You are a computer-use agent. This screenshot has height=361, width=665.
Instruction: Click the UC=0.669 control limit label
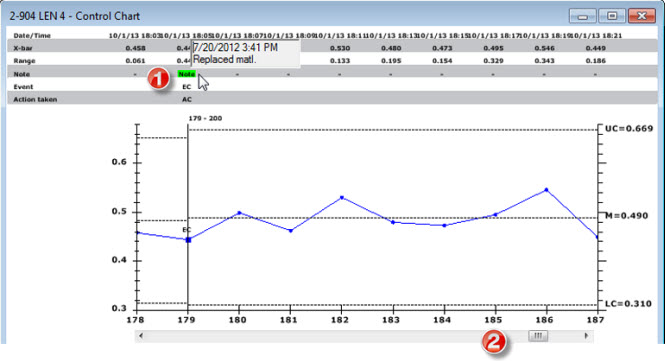pos(629,129)
